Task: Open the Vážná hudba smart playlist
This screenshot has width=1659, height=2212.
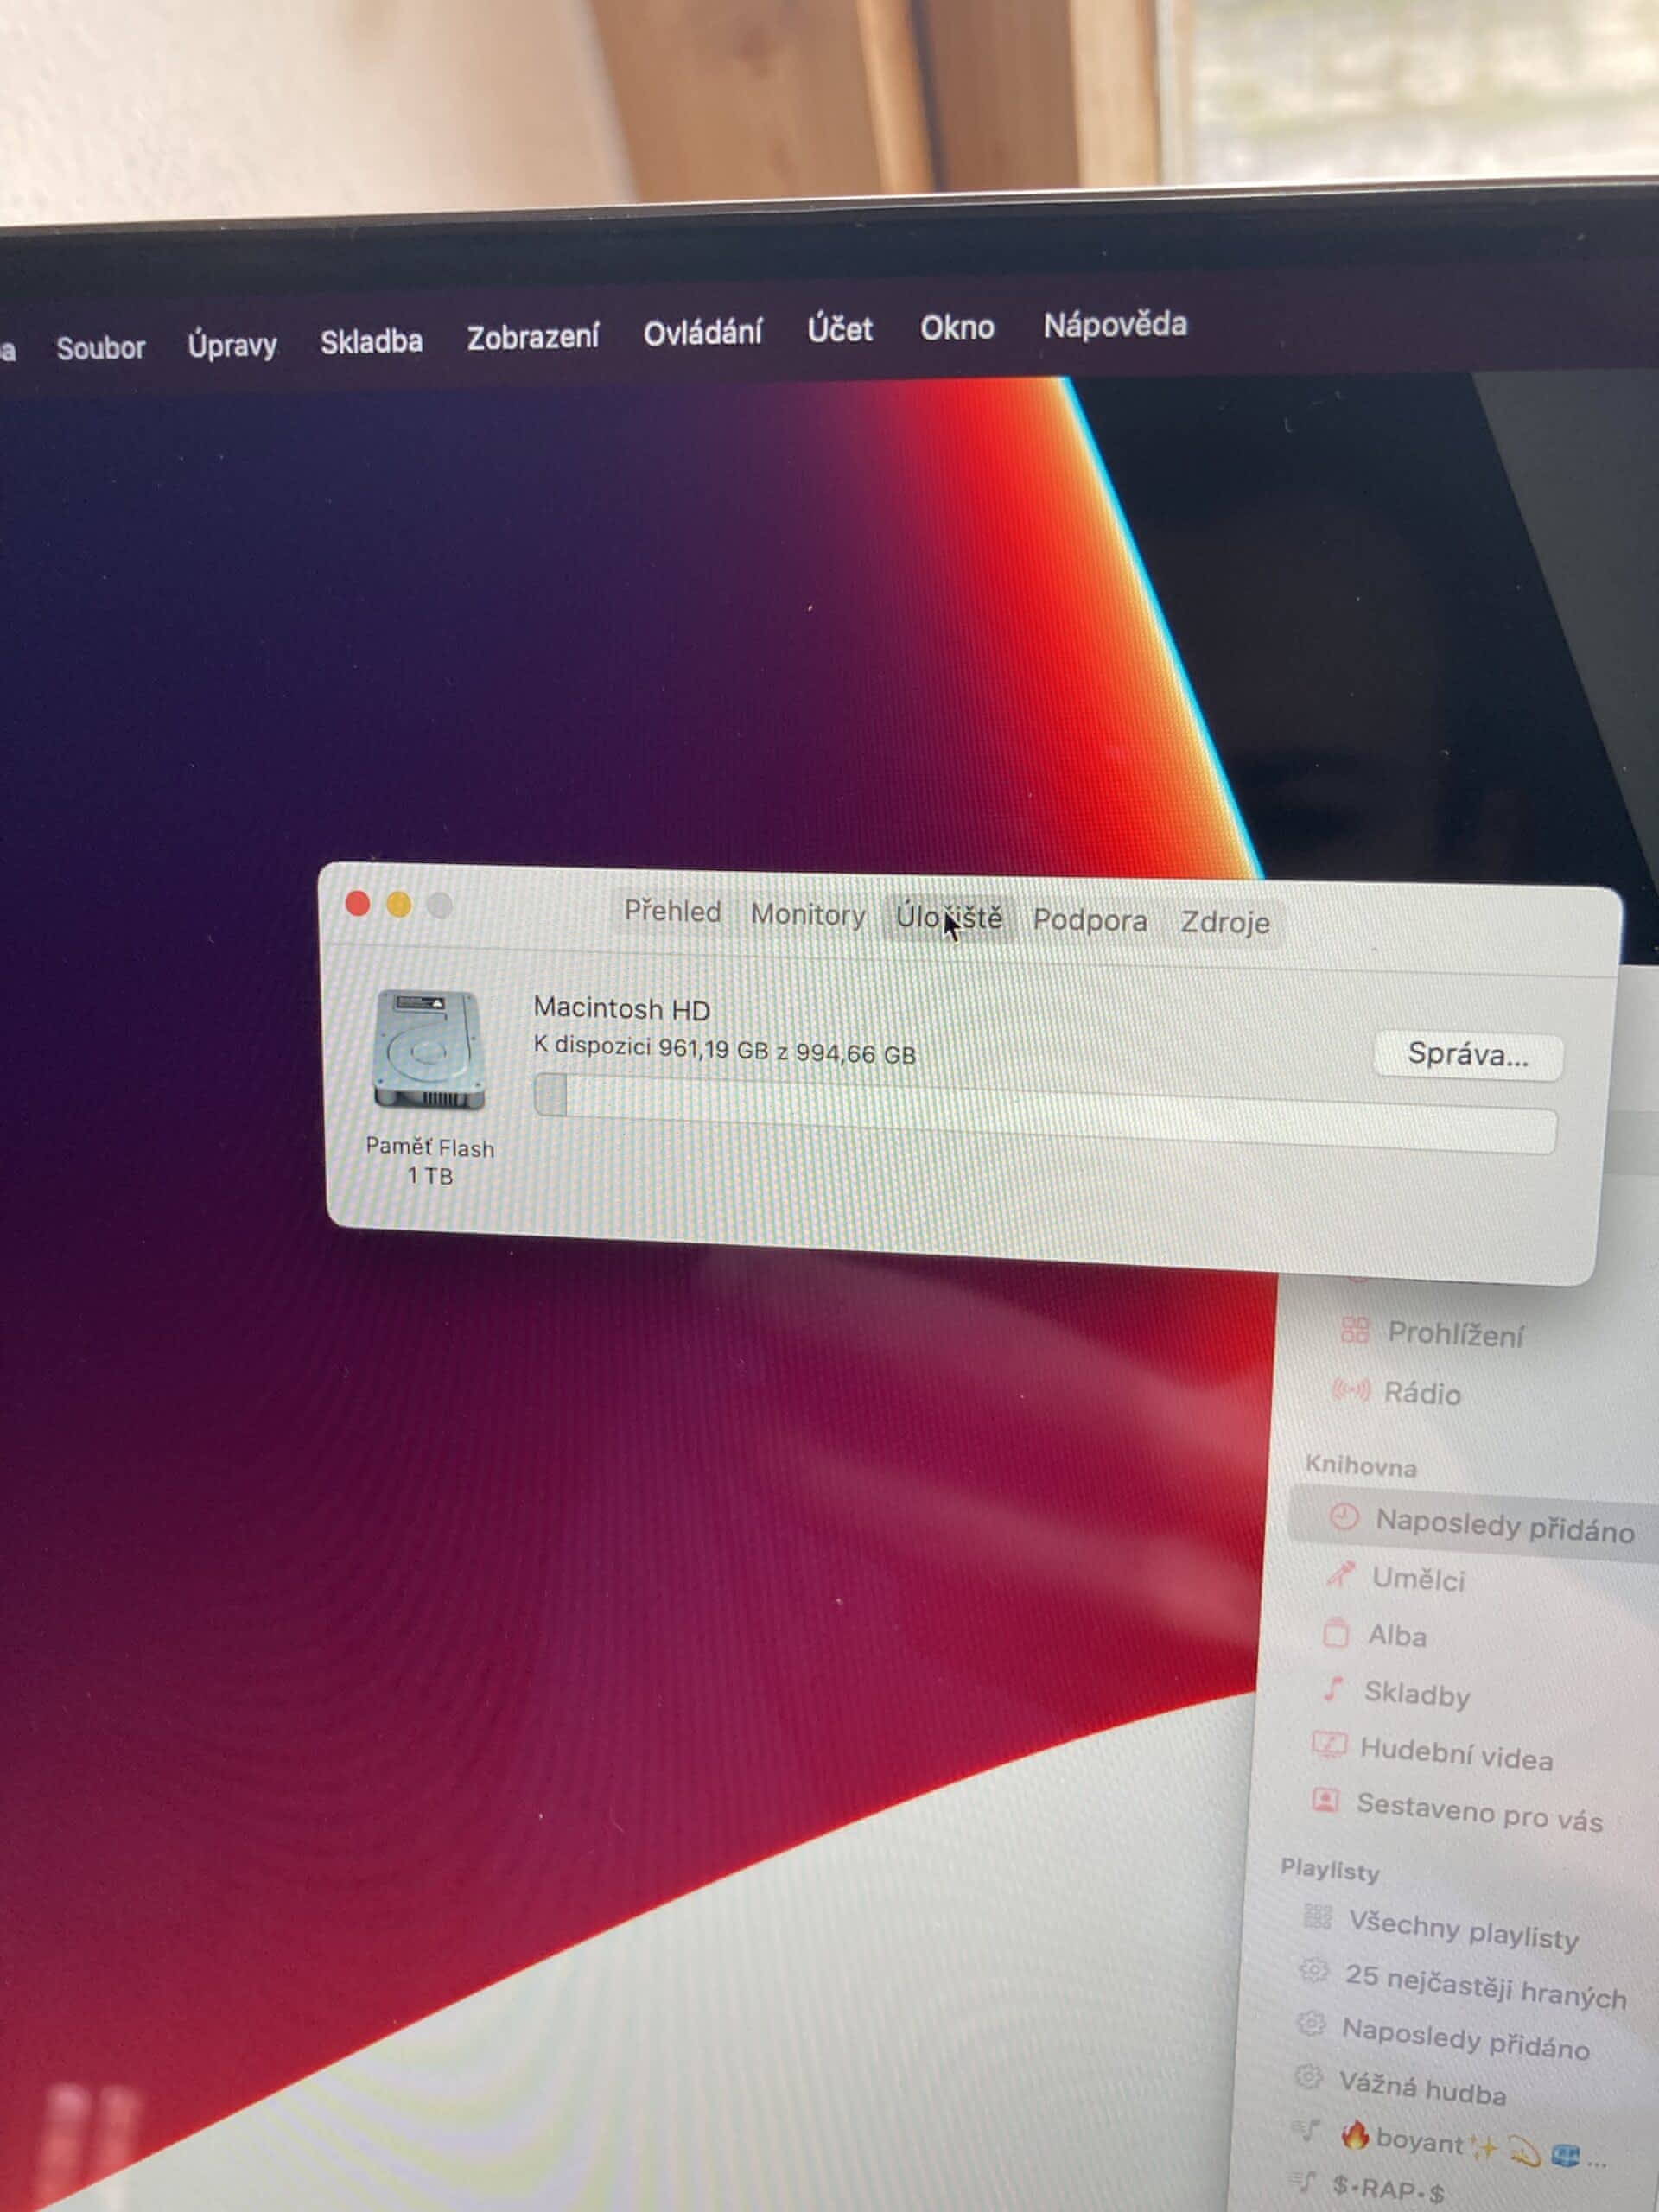Action: [x=1421, y=2088]
